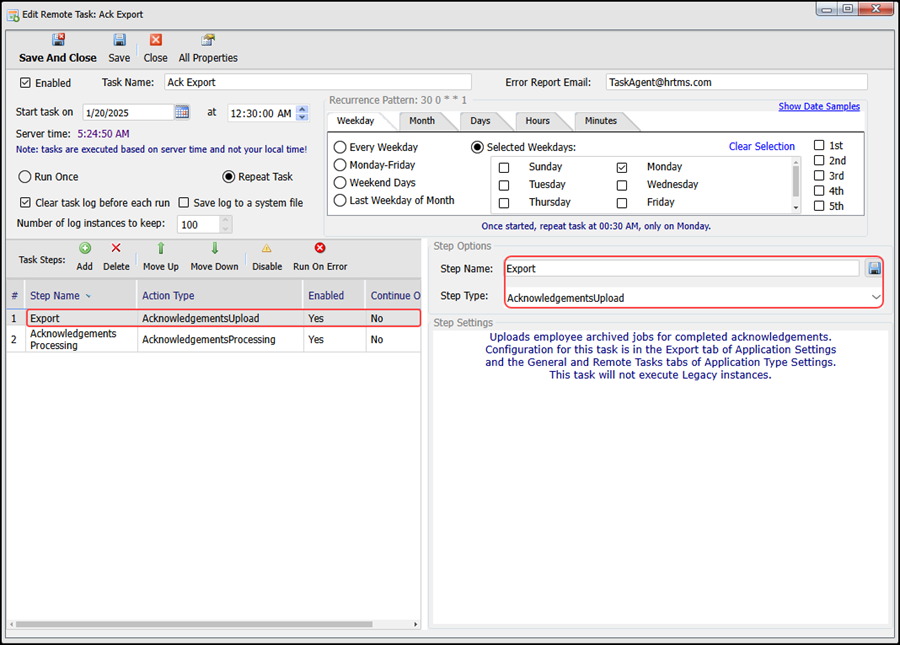Click the Show Date Samples link
Image resolution: width=900 pixels, height=645 pixels.
pos(818,107)
